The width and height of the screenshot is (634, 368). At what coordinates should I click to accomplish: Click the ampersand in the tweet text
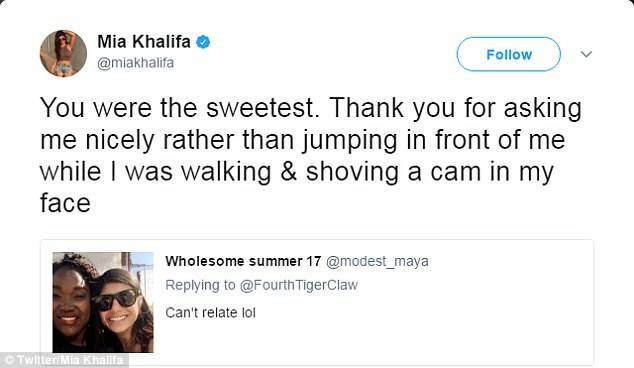tap(288, 171)
